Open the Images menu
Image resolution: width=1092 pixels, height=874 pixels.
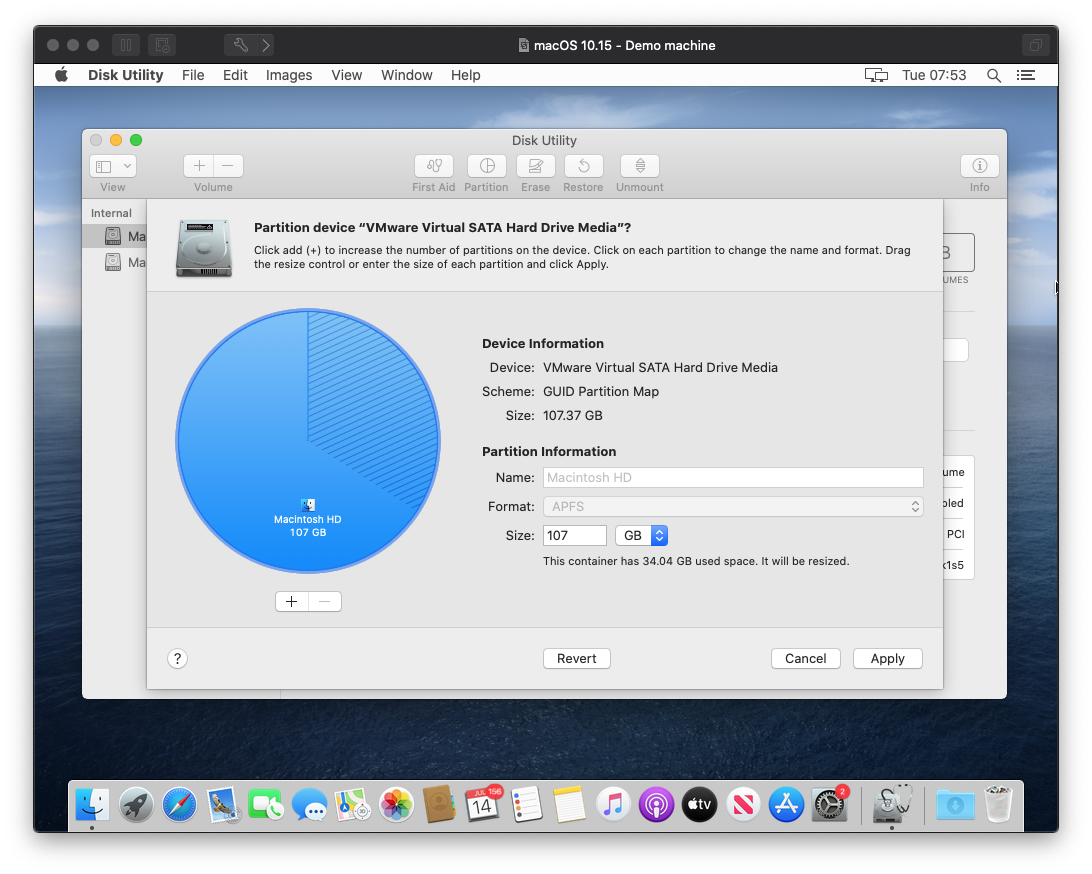tap(289, 75)
